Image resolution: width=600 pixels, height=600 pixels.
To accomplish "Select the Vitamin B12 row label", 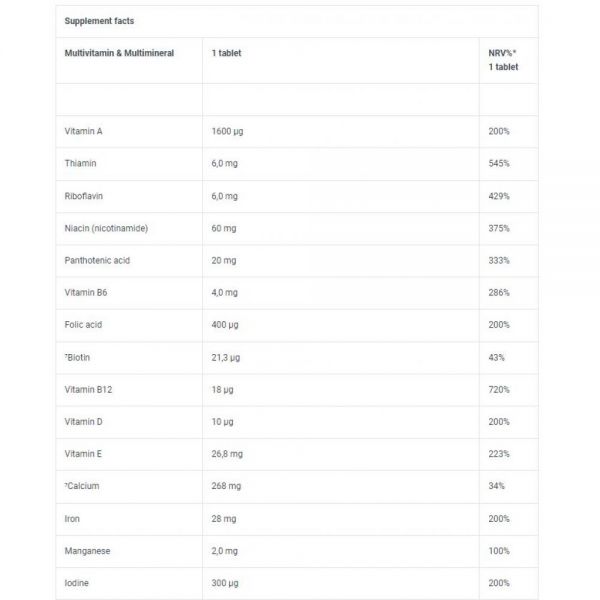I will pyautogui.click(x=88, y=389).
